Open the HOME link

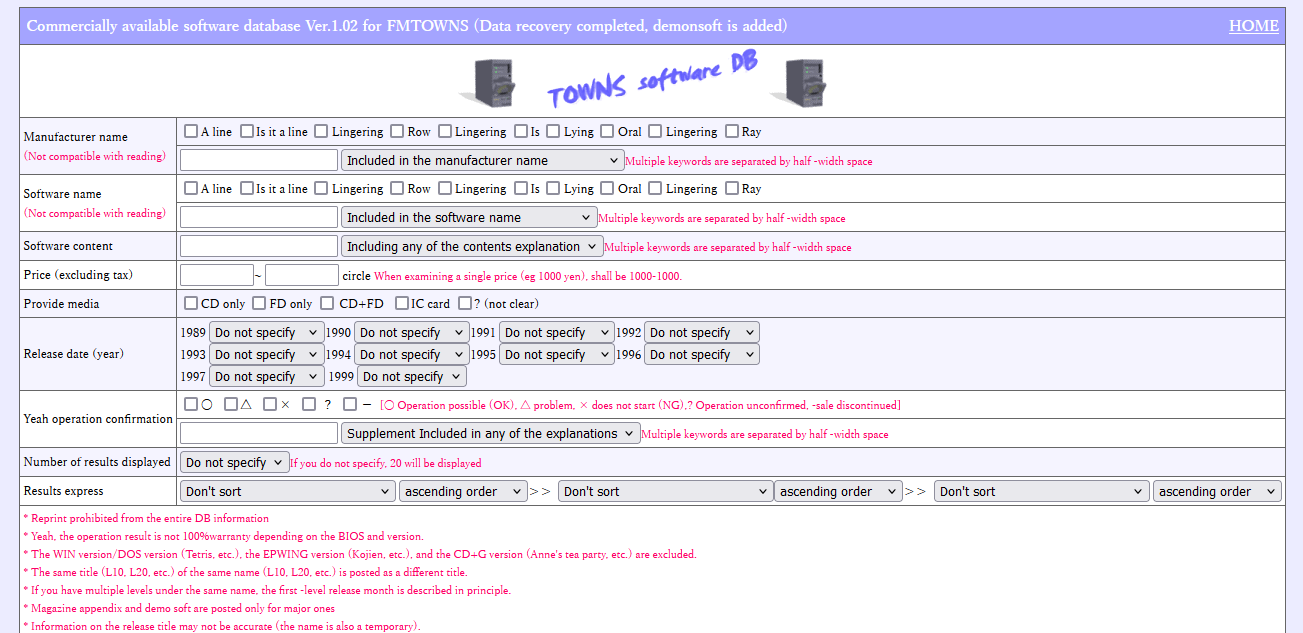1253,26
